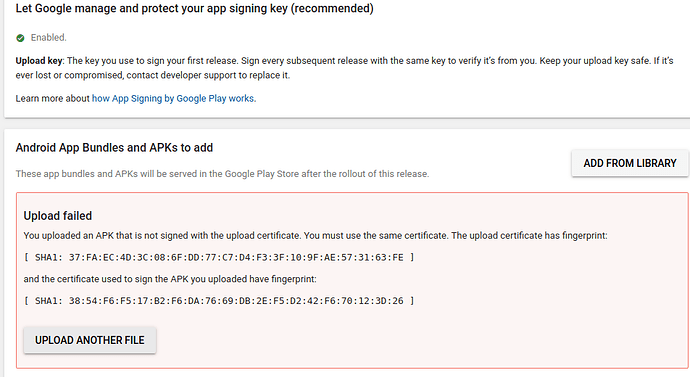
Task: Select the upload certificate fingerprint starting 37:FA
Action: [236, 257]
